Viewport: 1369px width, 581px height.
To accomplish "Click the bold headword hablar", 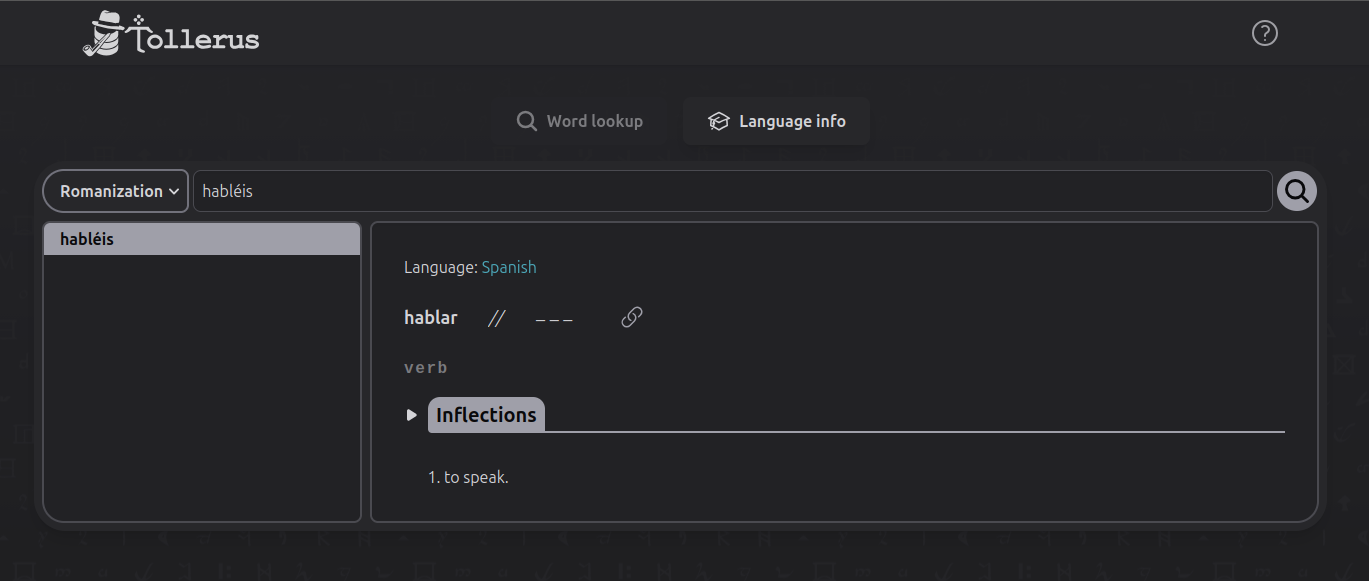I will 430,317.
